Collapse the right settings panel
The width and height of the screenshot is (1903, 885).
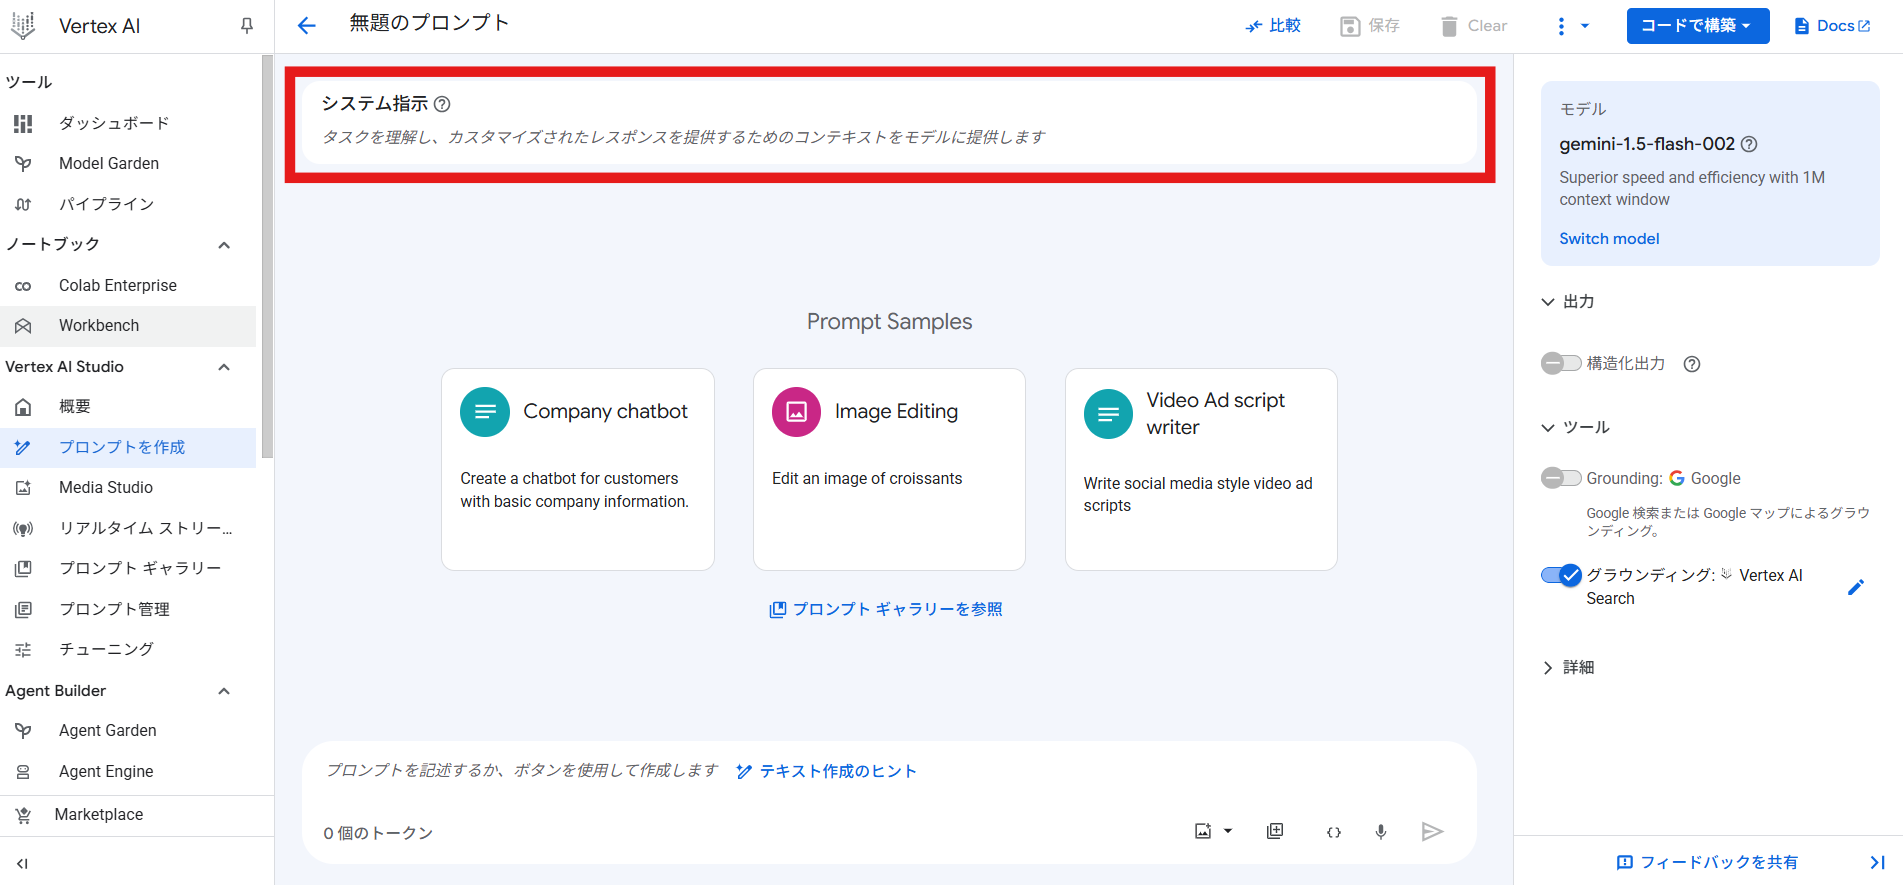pos(1877,862)
